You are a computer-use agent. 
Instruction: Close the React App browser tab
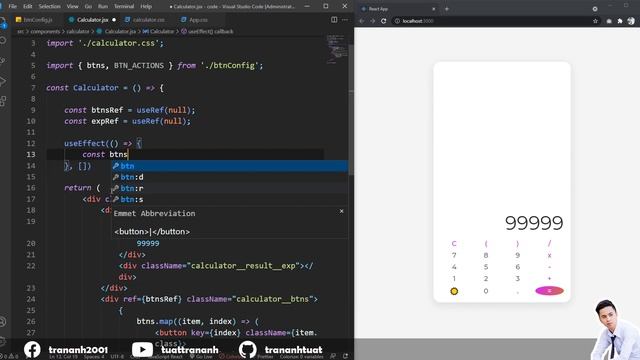[x=433, y=9]
